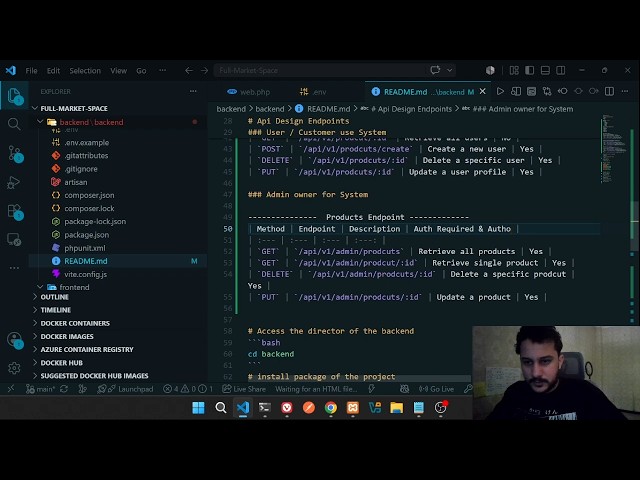Collapse the FULL-MARKET-SPACE root folder
This screenshot has height=480, width=640.
[x=35, y=108]
